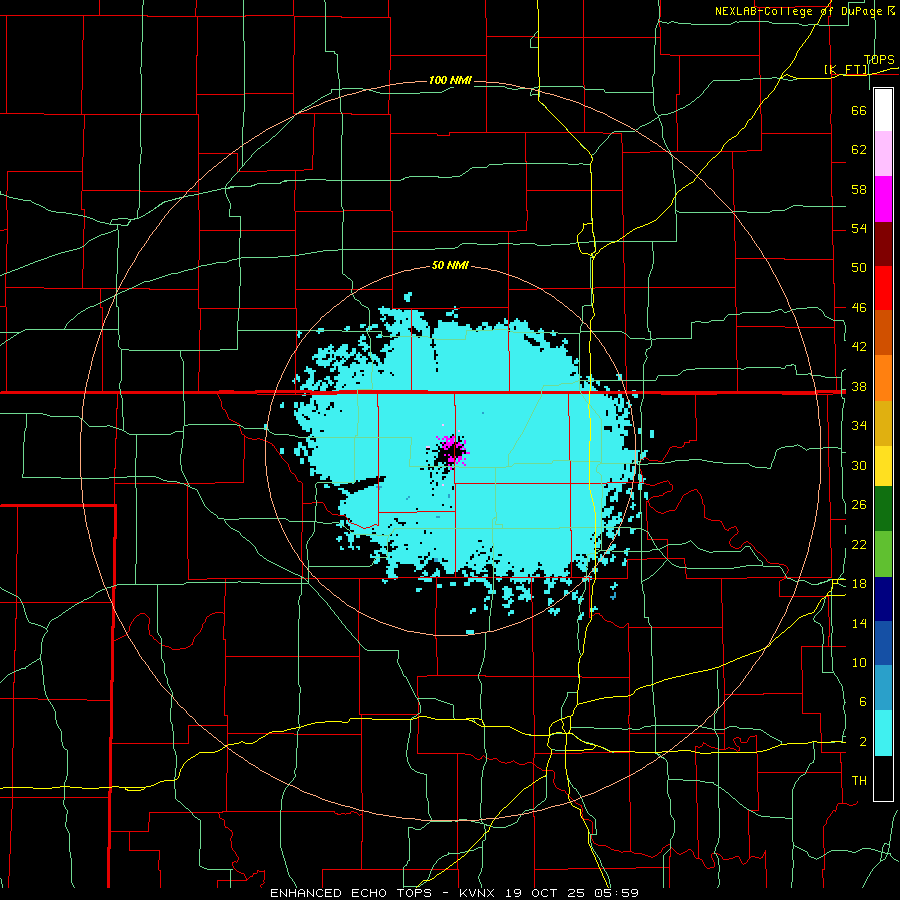
Task: Click the dark green legend swatch
Action: (883, 509)
